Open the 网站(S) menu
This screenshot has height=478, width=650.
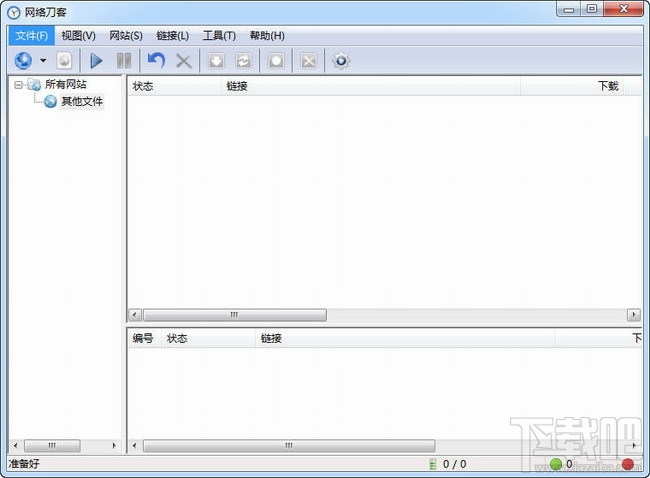tap(126, 36)
